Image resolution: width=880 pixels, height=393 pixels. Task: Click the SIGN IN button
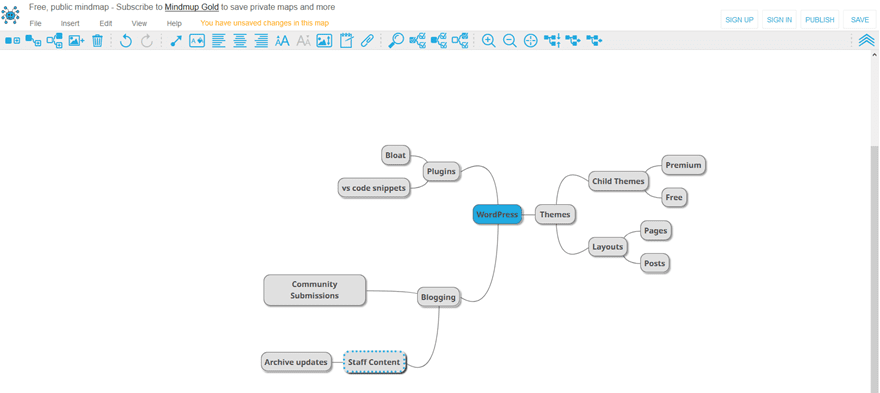click(x=780, y=20)
